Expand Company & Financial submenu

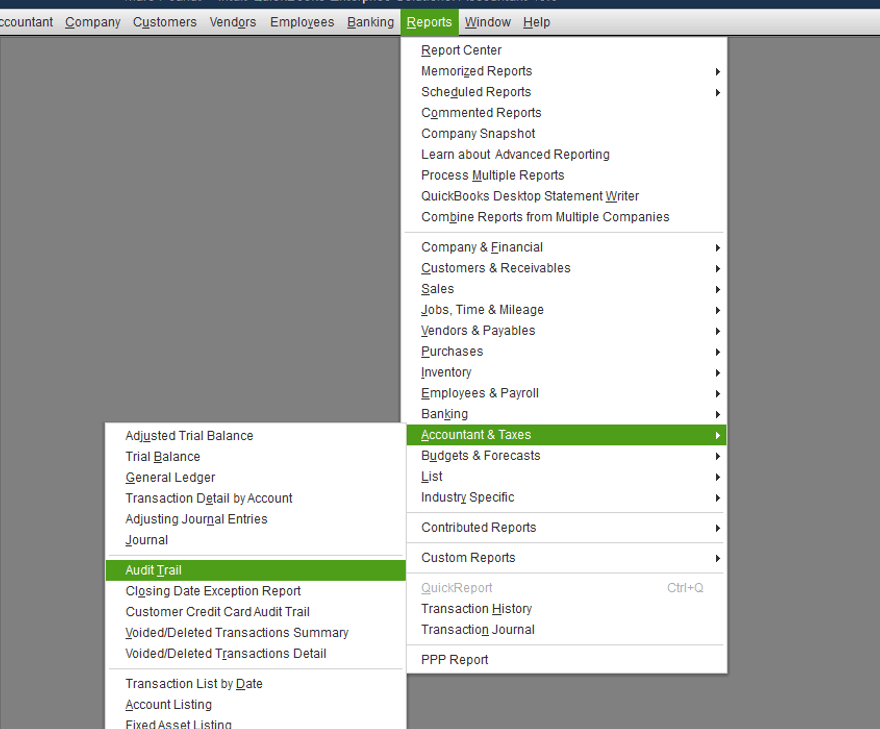pos(566,247)
